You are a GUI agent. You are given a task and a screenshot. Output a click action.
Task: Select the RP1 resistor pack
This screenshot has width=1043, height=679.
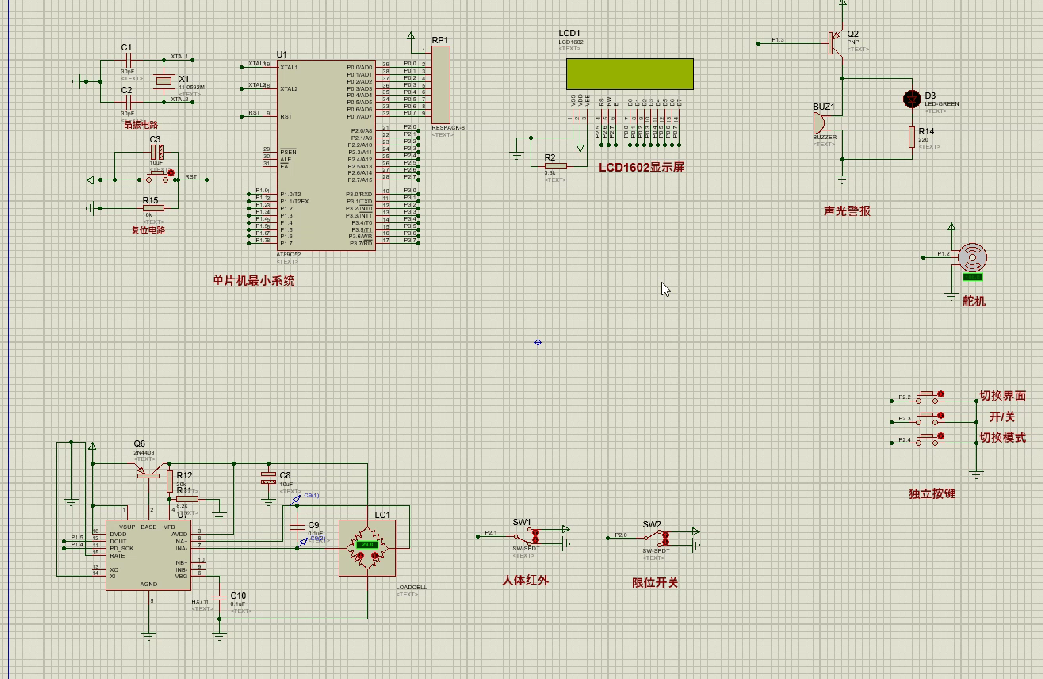tap(440, 84)
